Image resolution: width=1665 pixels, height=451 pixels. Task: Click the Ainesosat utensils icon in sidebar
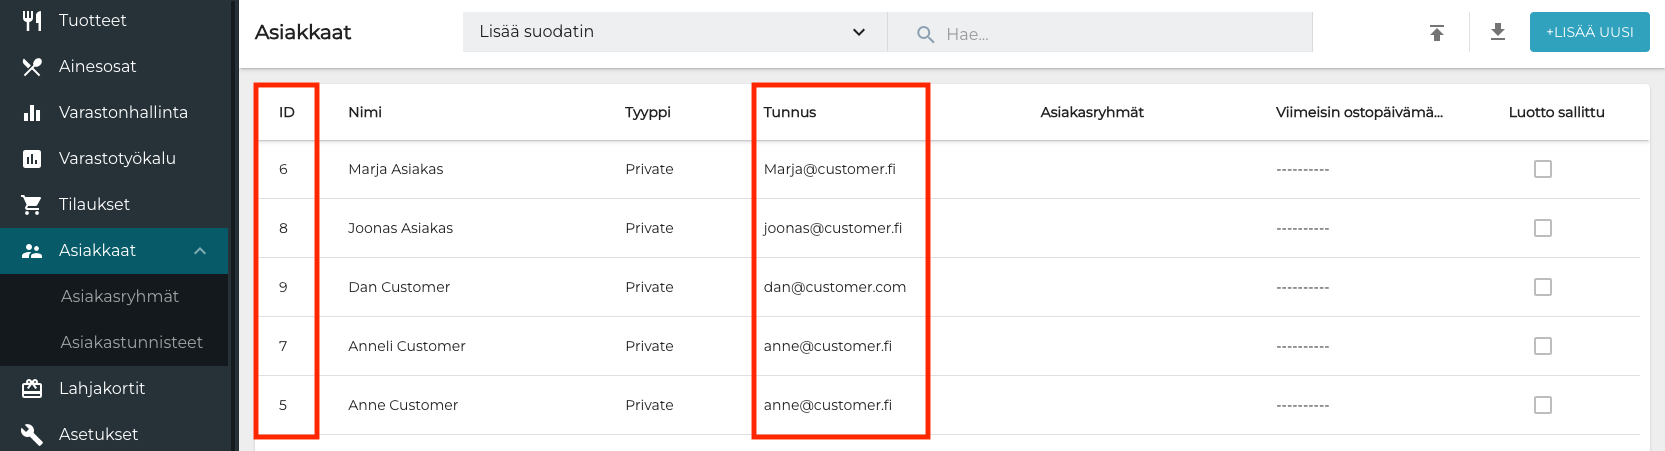click(x=32, y=66)
